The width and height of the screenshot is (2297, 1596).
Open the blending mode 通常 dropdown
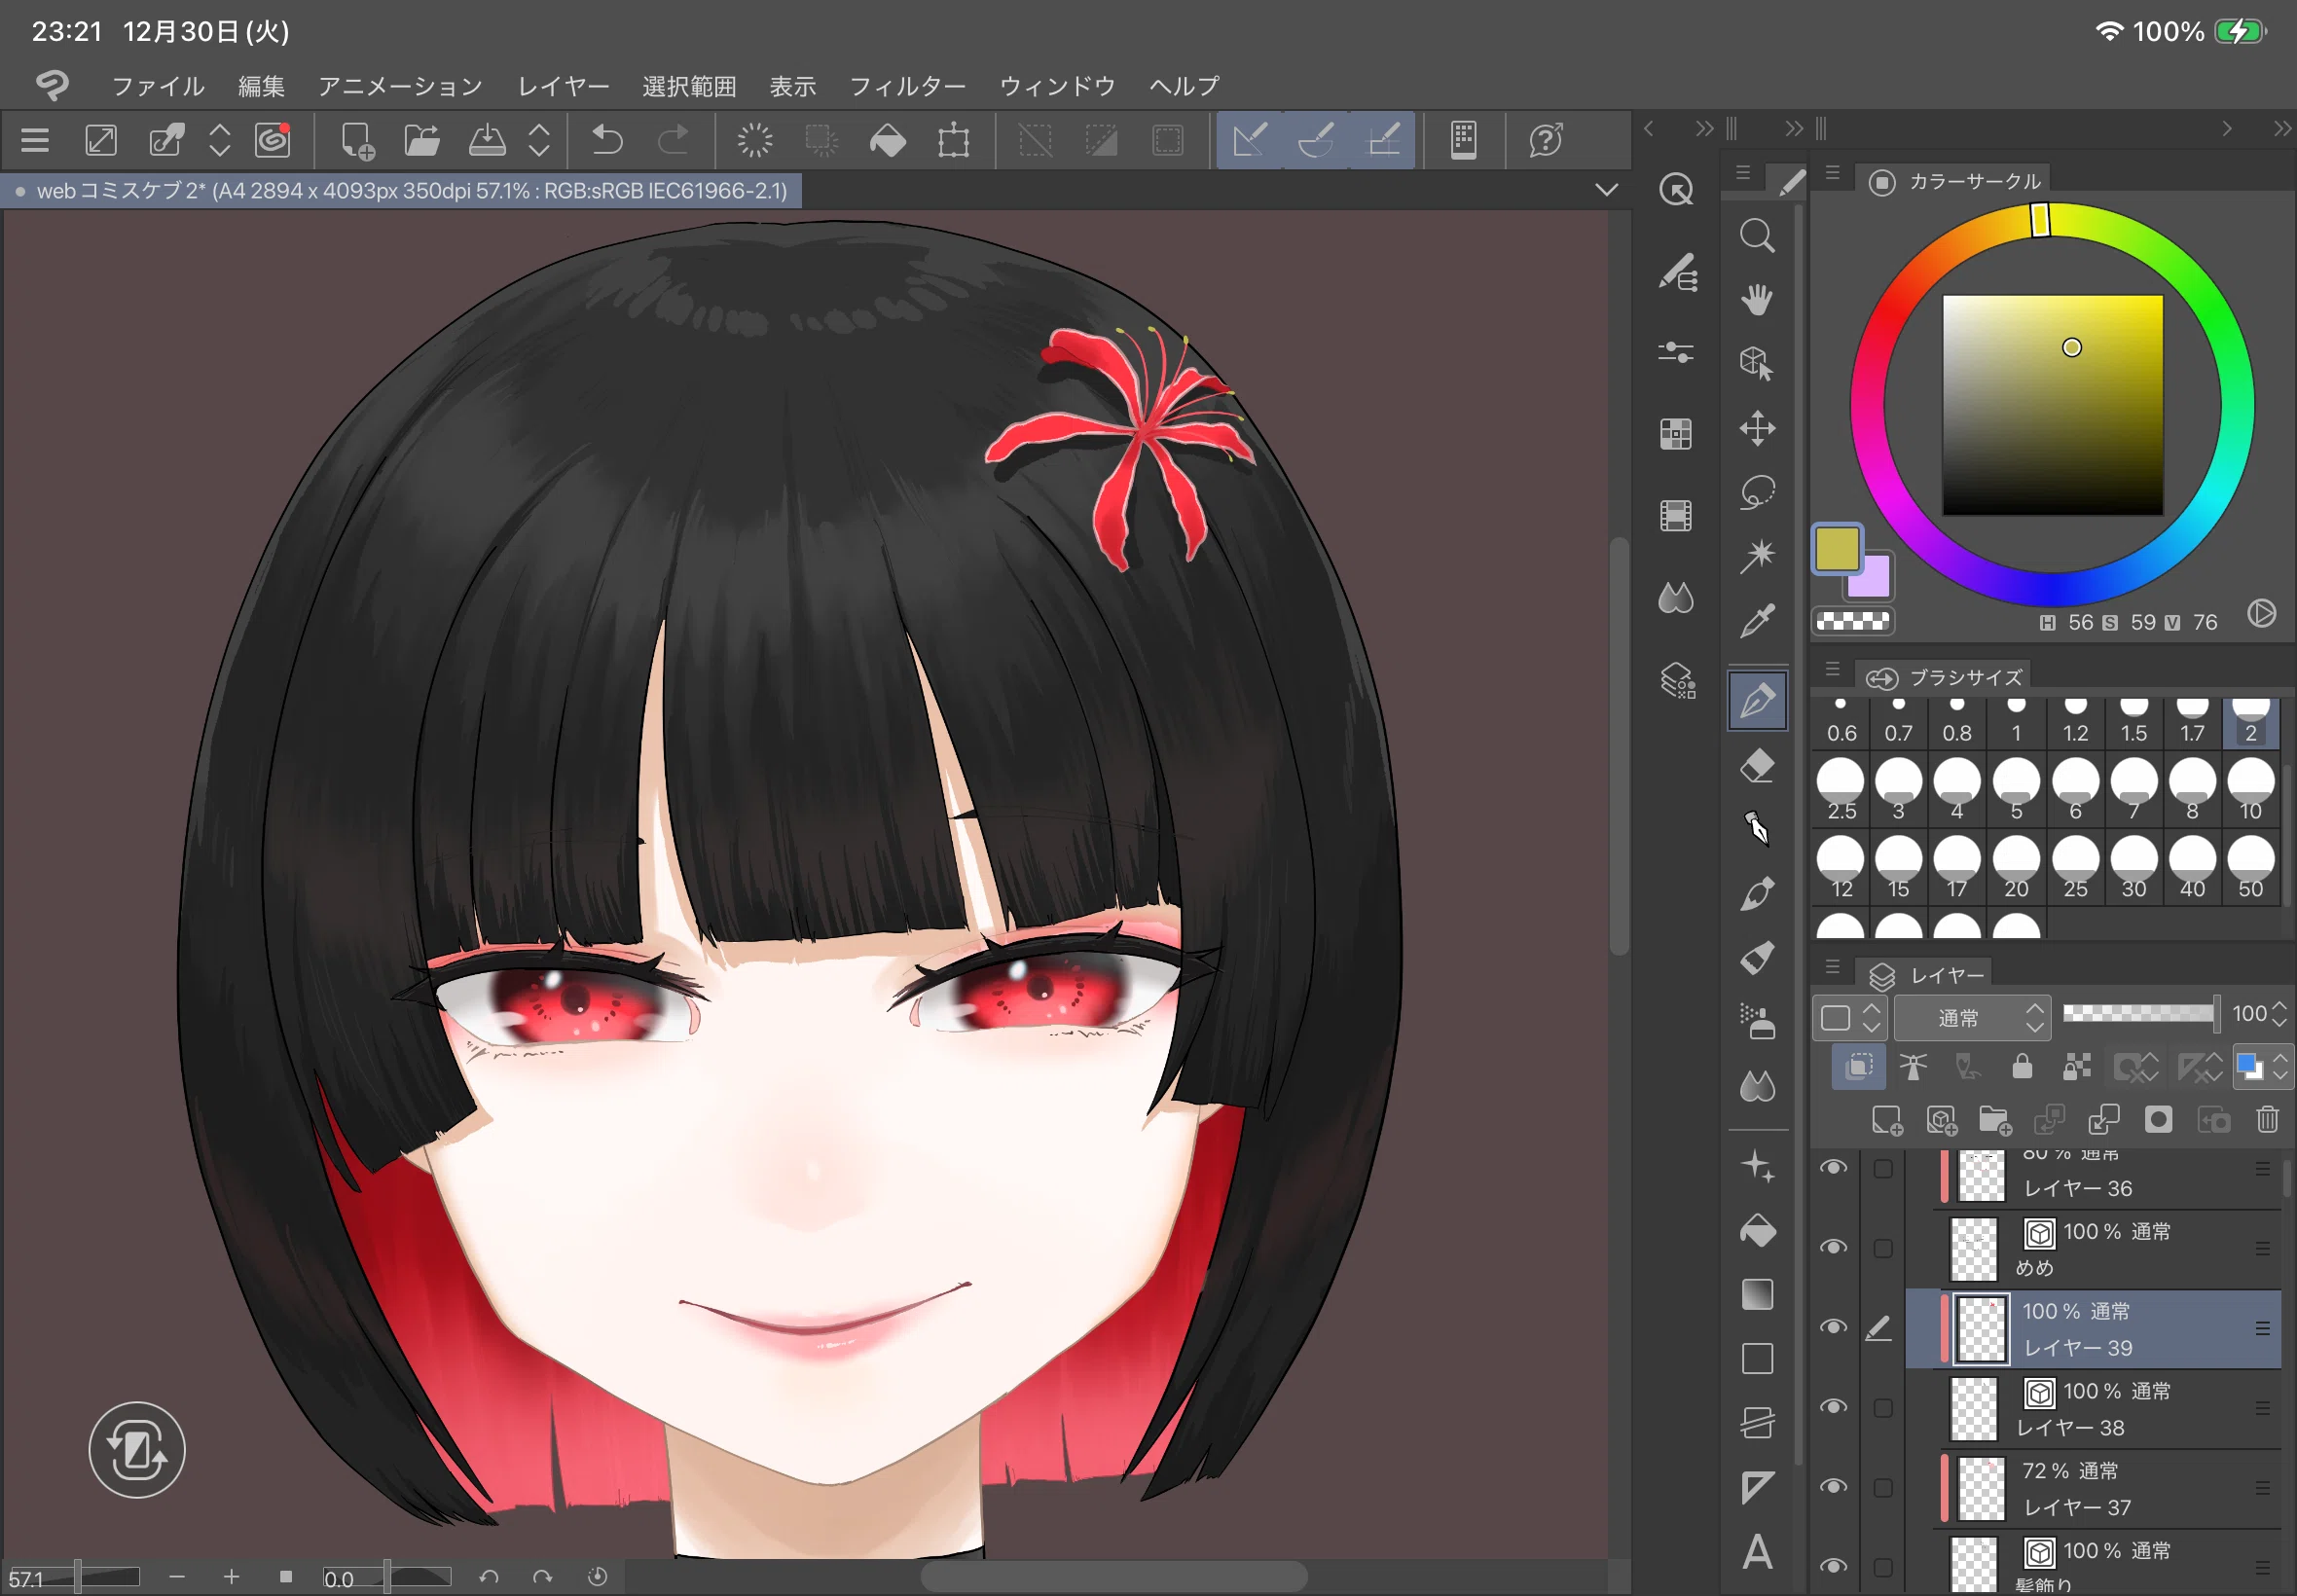[1971, 1018]
